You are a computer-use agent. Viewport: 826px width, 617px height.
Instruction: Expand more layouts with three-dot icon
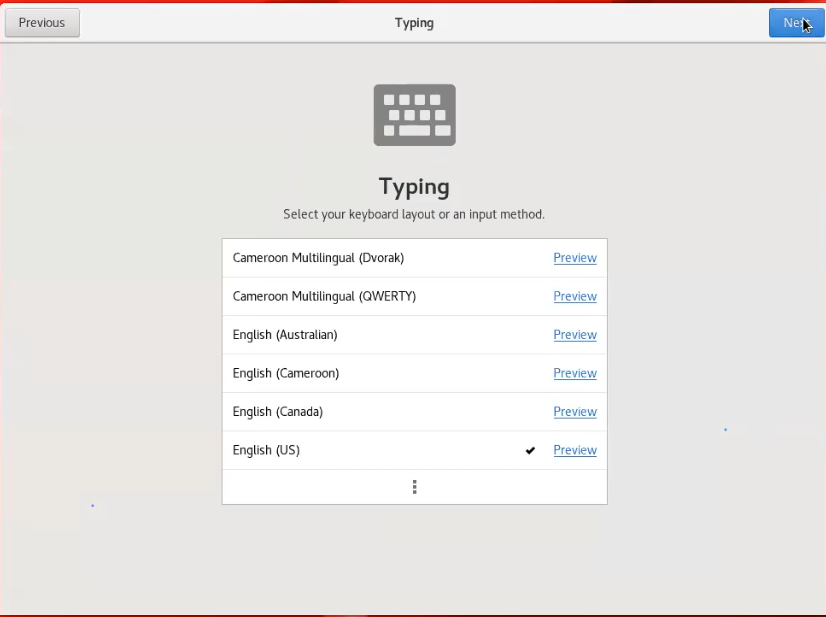(x=415, y=487)
